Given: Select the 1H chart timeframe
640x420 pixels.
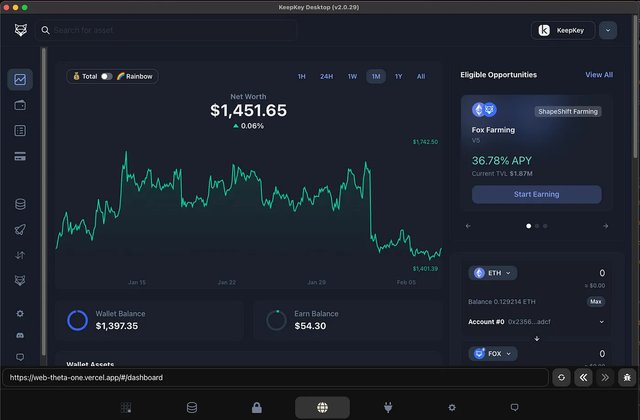Looking at the screenshot, I should tap(302, 76).
